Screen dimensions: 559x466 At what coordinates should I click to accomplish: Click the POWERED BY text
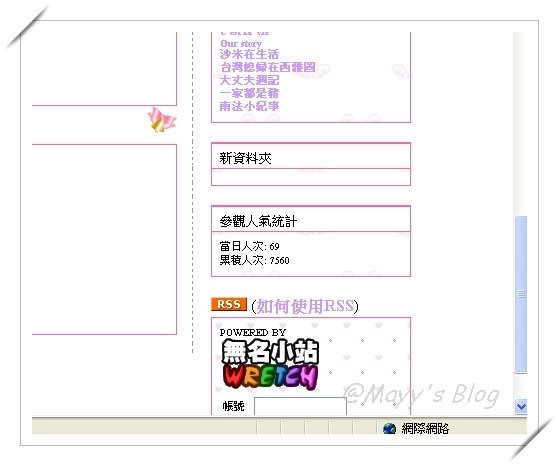[x=253, y=332]
